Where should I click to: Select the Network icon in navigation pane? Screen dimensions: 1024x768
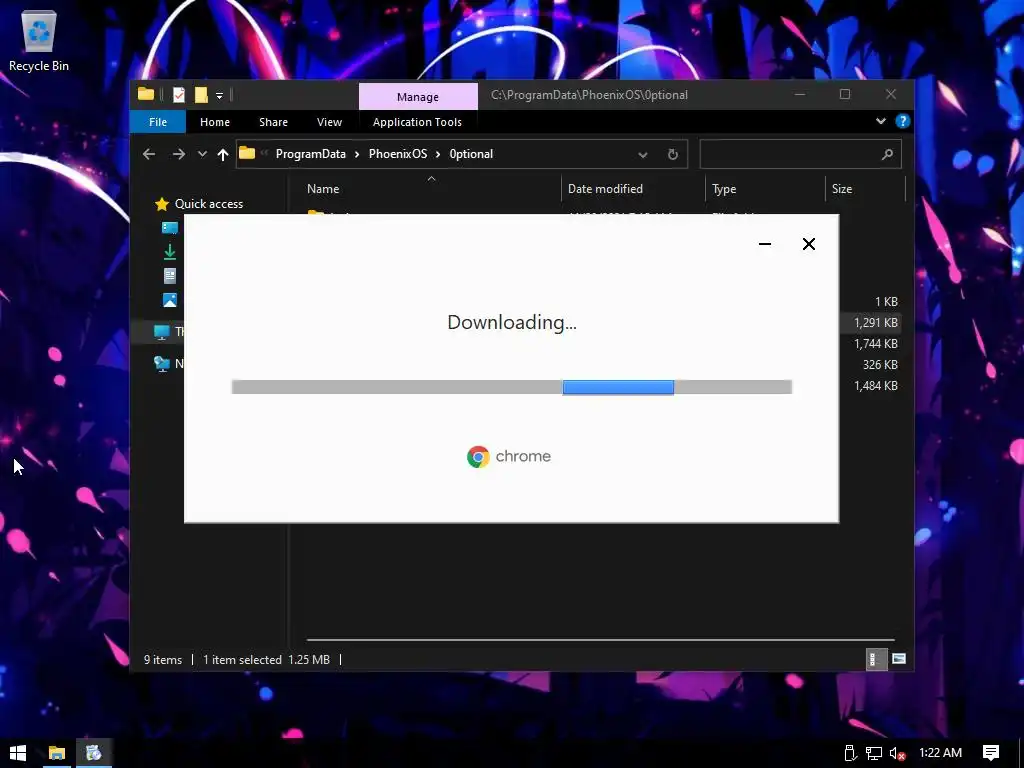(x=161, y=364)
